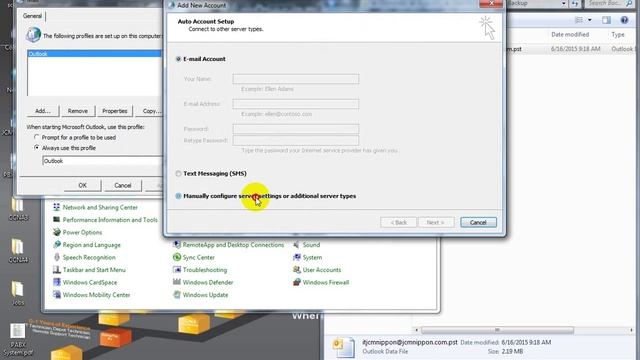Open the Windows Update icon
640x360 pixels.
click(x=177, y=295)
